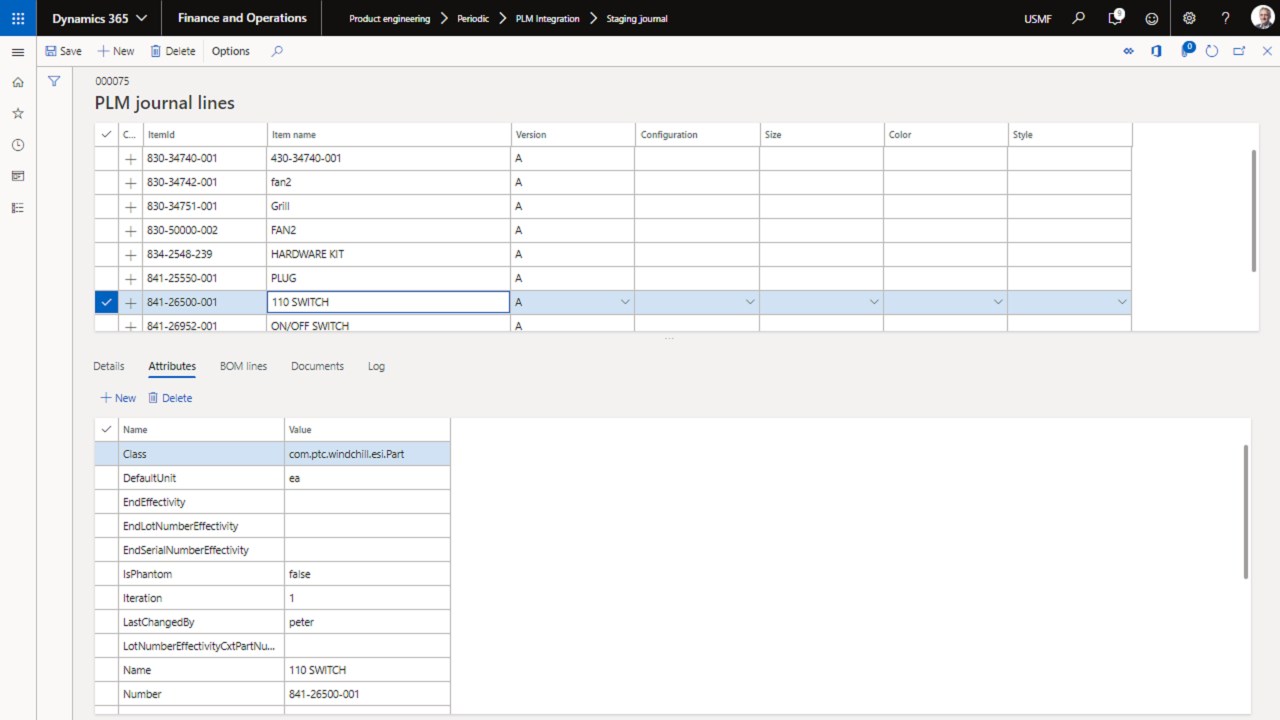The height and width of the screenshot is (720, 1280).
Task: Open the form in a new window
Action: click(x=1239, y=51)
